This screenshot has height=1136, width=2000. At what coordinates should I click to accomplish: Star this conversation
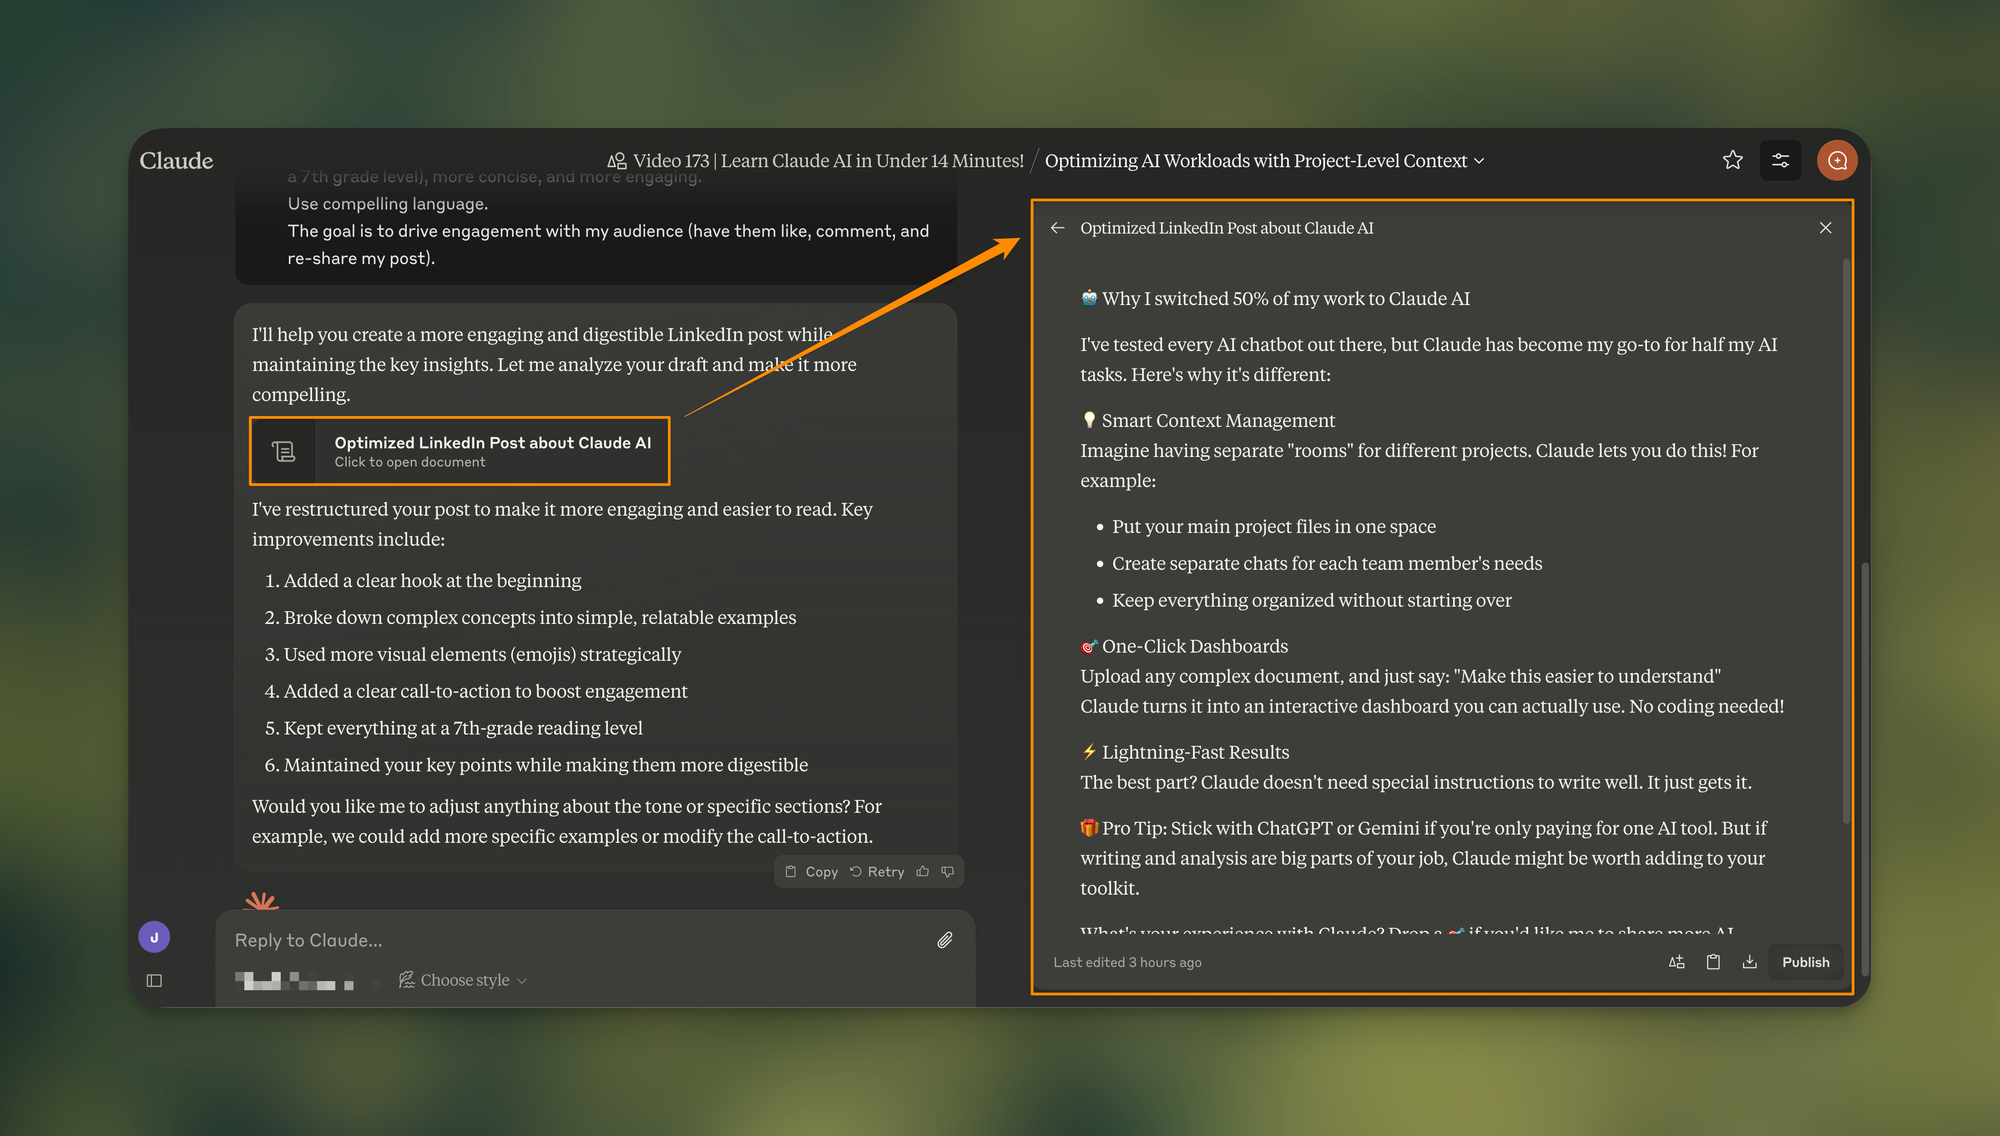click(1732, 160)
